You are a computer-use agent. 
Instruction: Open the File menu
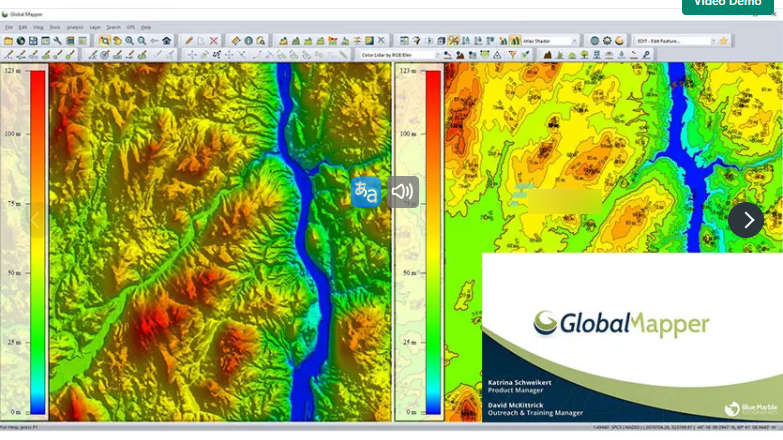click(x=9, y=27)
